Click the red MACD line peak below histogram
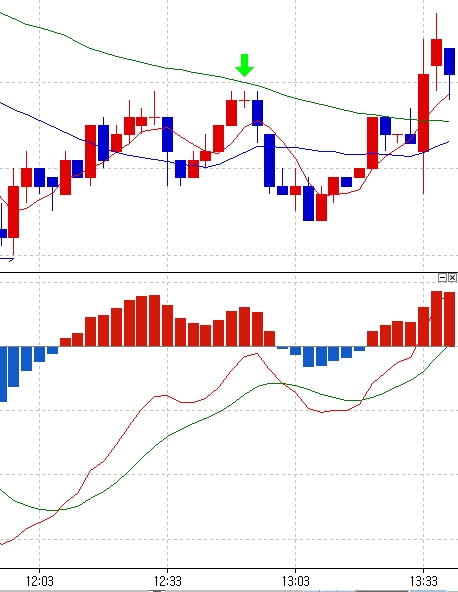 [x=256, y=354]
